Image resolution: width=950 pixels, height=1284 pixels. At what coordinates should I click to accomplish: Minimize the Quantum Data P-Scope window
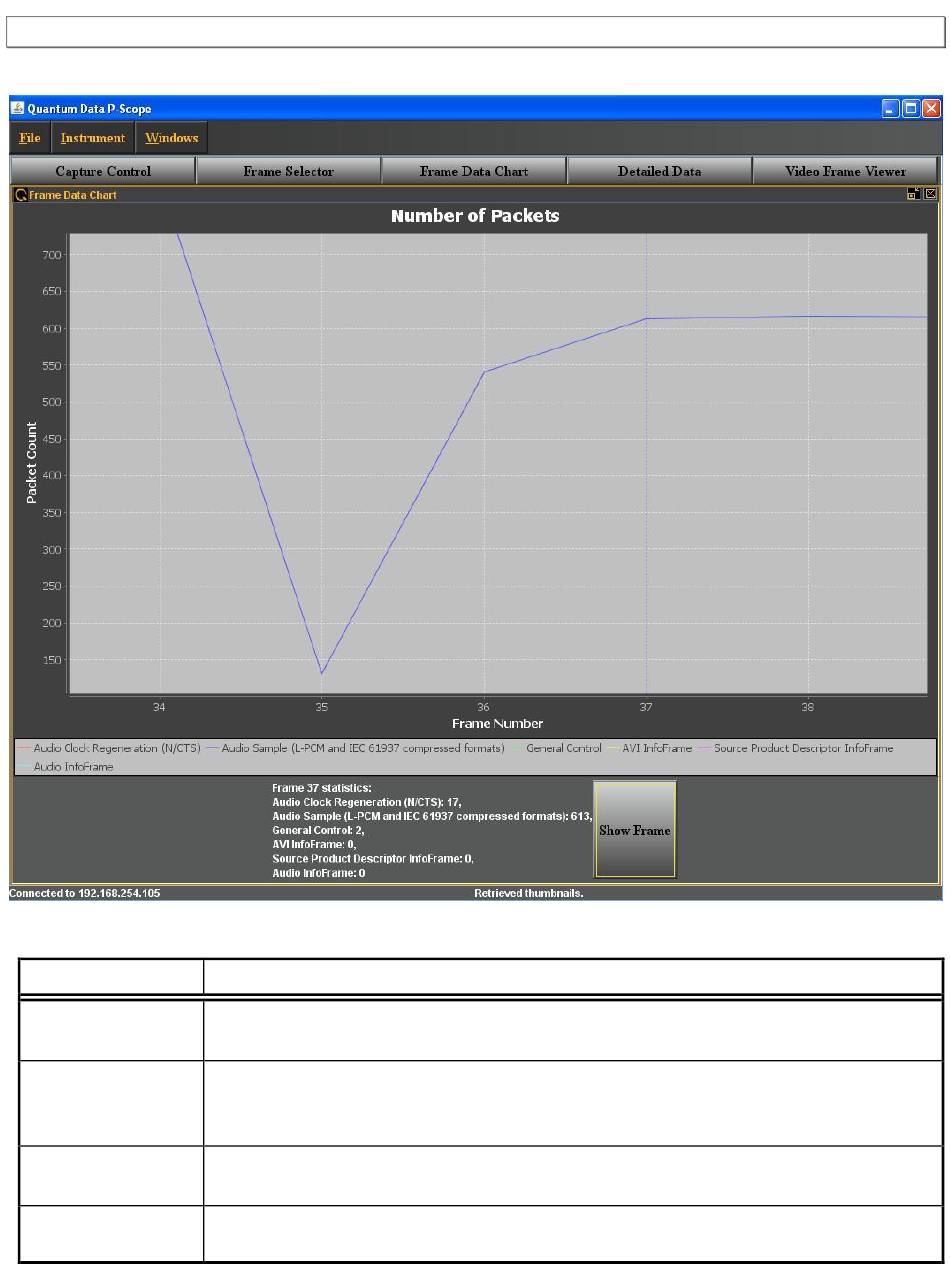891,108
